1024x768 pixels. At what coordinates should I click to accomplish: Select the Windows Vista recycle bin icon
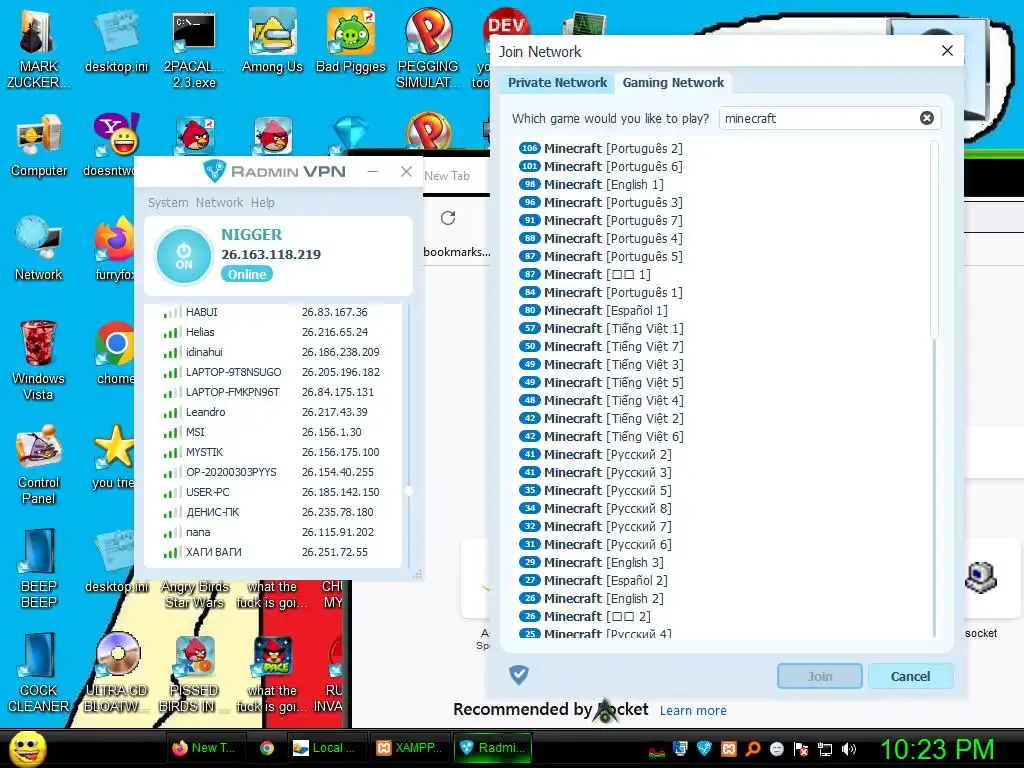(x=38, y=360)
